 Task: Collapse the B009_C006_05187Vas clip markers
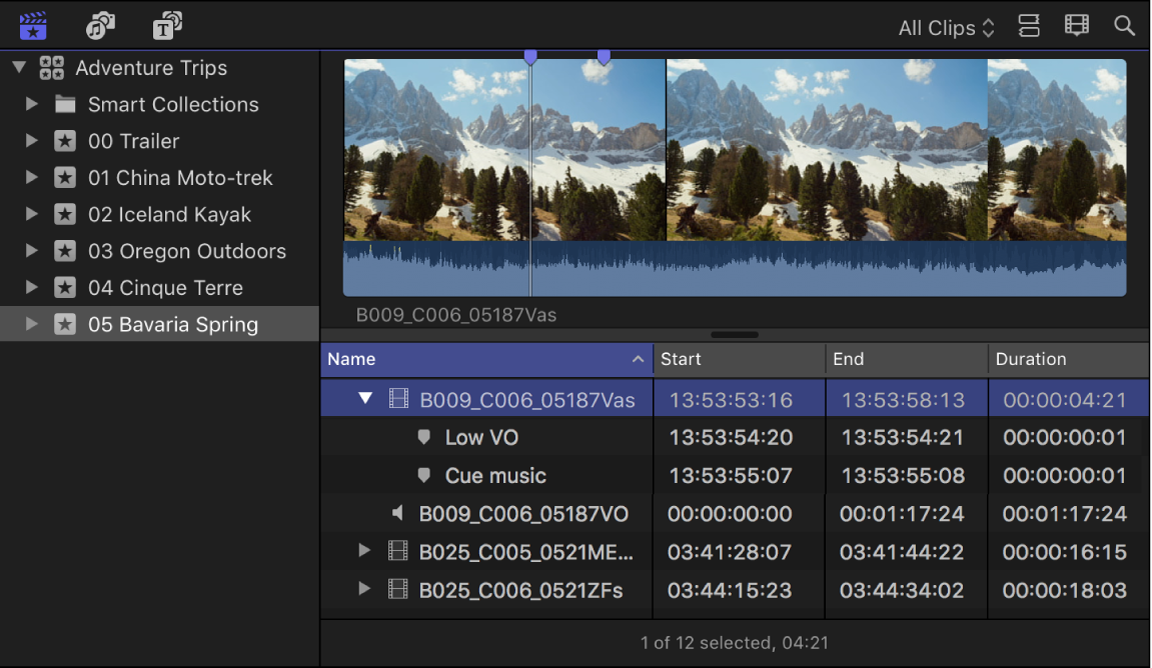365,397
